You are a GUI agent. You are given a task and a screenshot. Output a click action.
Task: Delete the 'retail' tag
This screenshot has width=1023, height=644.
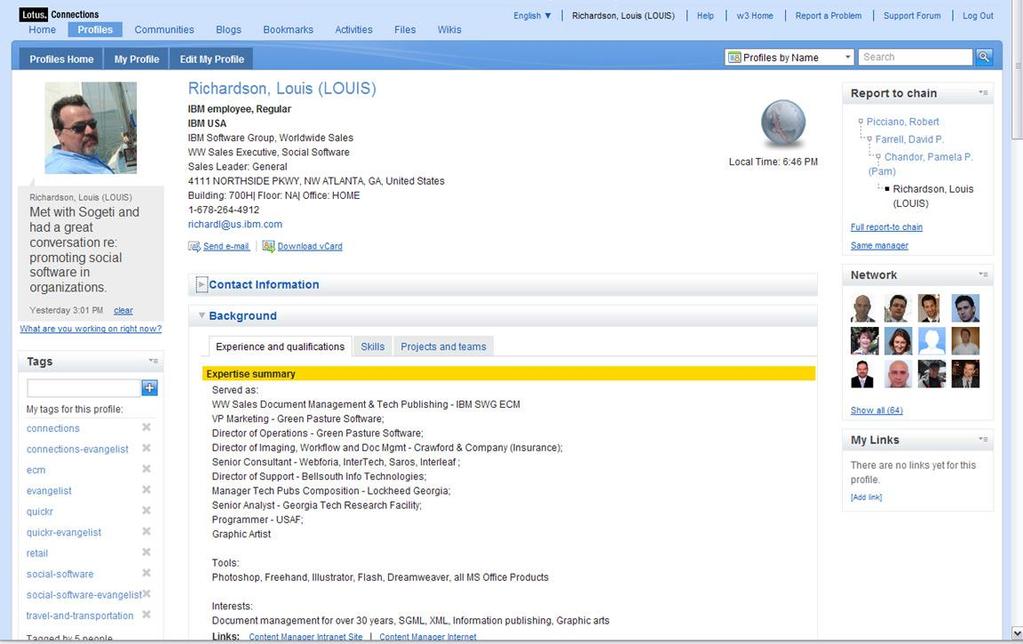point(146,553)
